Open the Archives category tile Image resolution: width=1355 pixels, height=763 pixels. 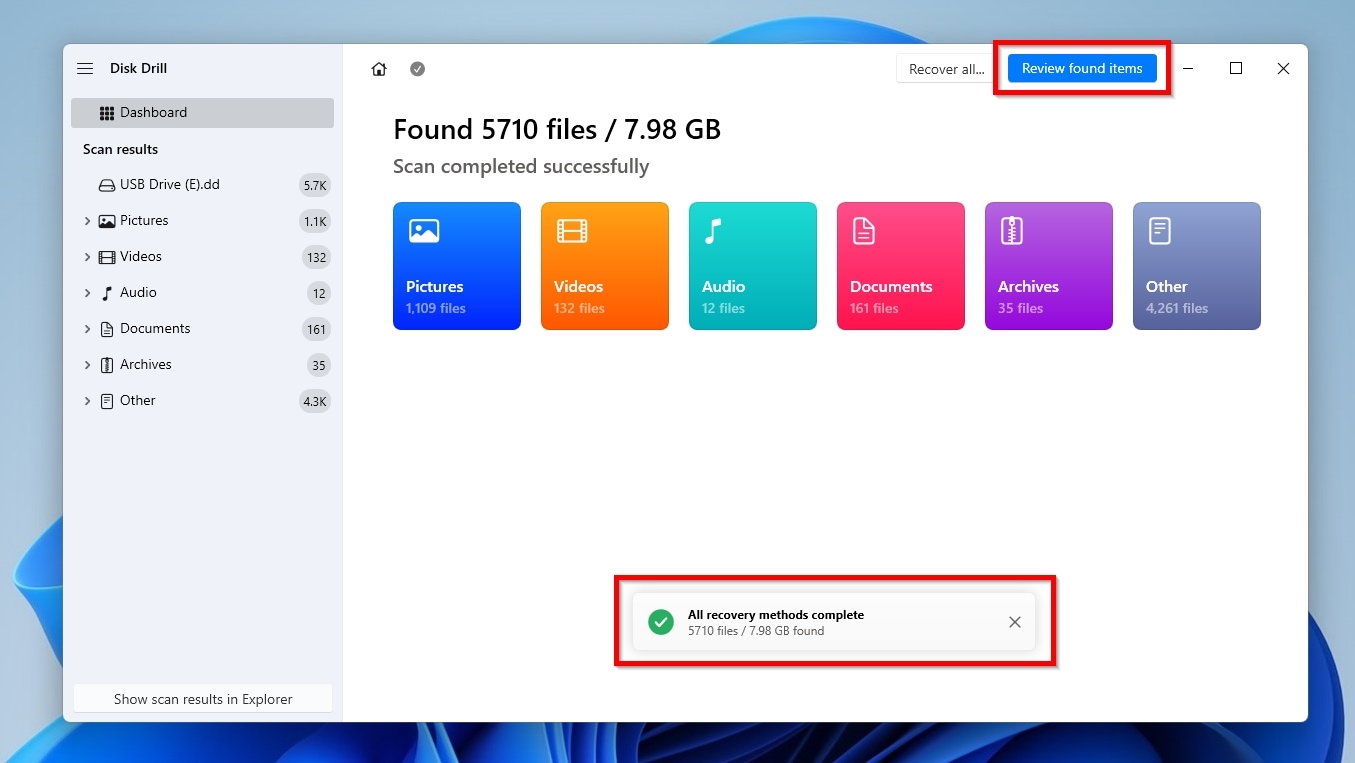tap(1049, 265)
